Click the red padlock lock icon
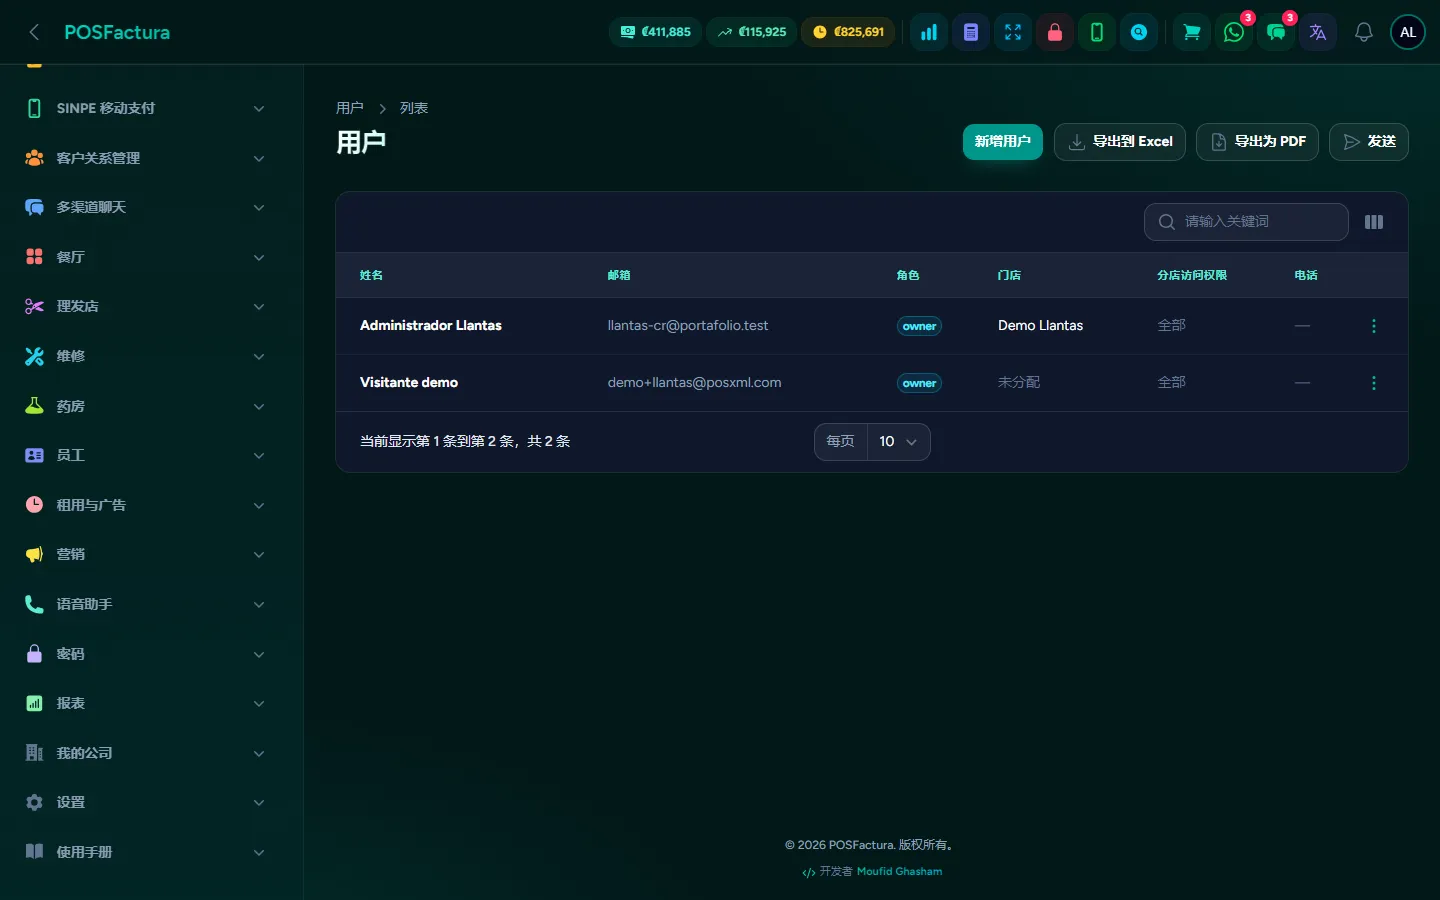This screenshot has height=900, width=1440. click(x=1055, y=32)
